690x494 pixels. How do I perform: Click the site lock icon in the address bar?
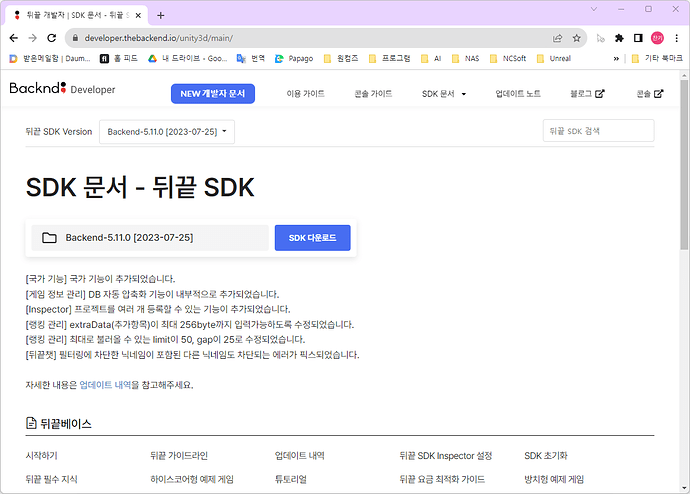[x=75, y=38]
